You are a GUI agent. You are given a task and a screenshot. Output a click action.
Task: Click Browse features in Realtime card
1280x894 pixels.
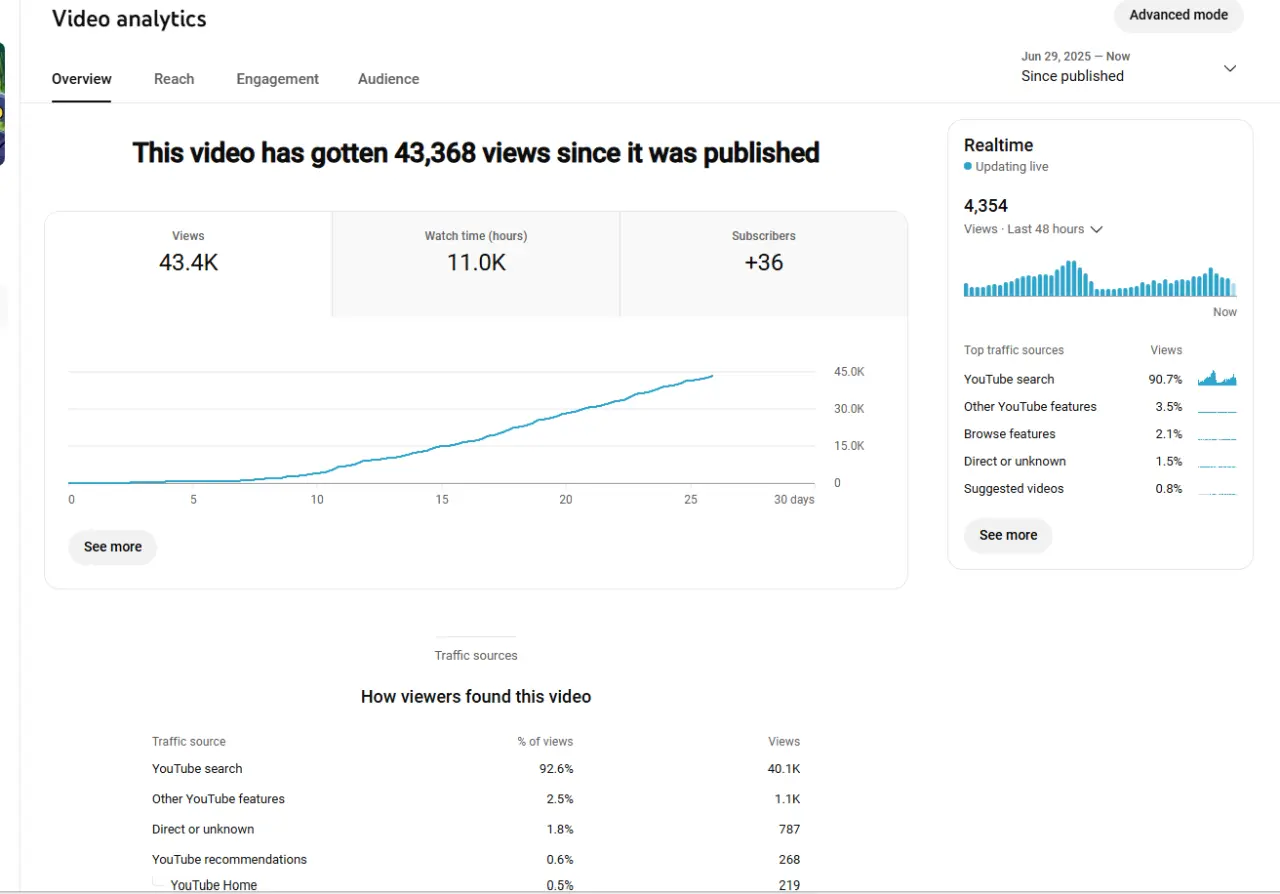[1010, 434]
